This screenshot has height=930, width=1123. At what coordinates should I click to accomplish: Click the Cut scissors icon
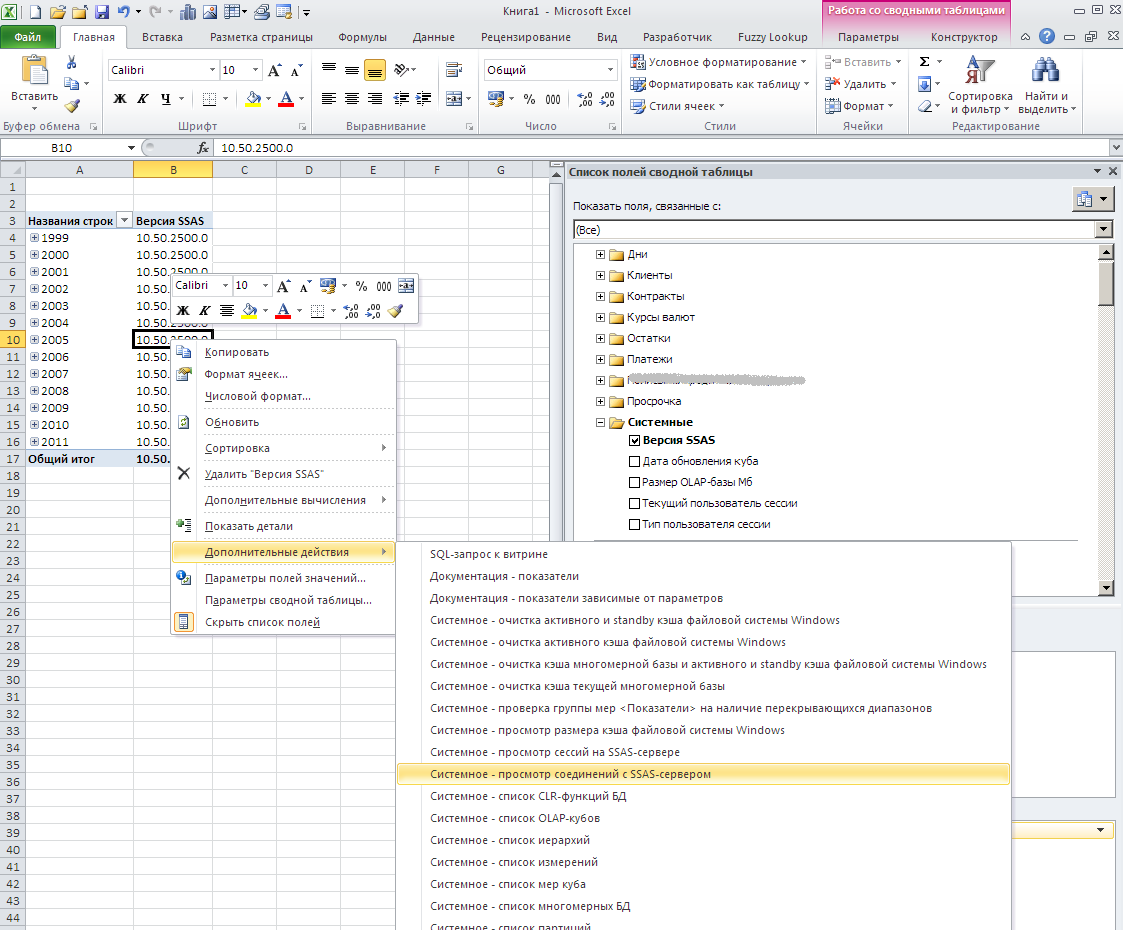[x=72, y=63]
